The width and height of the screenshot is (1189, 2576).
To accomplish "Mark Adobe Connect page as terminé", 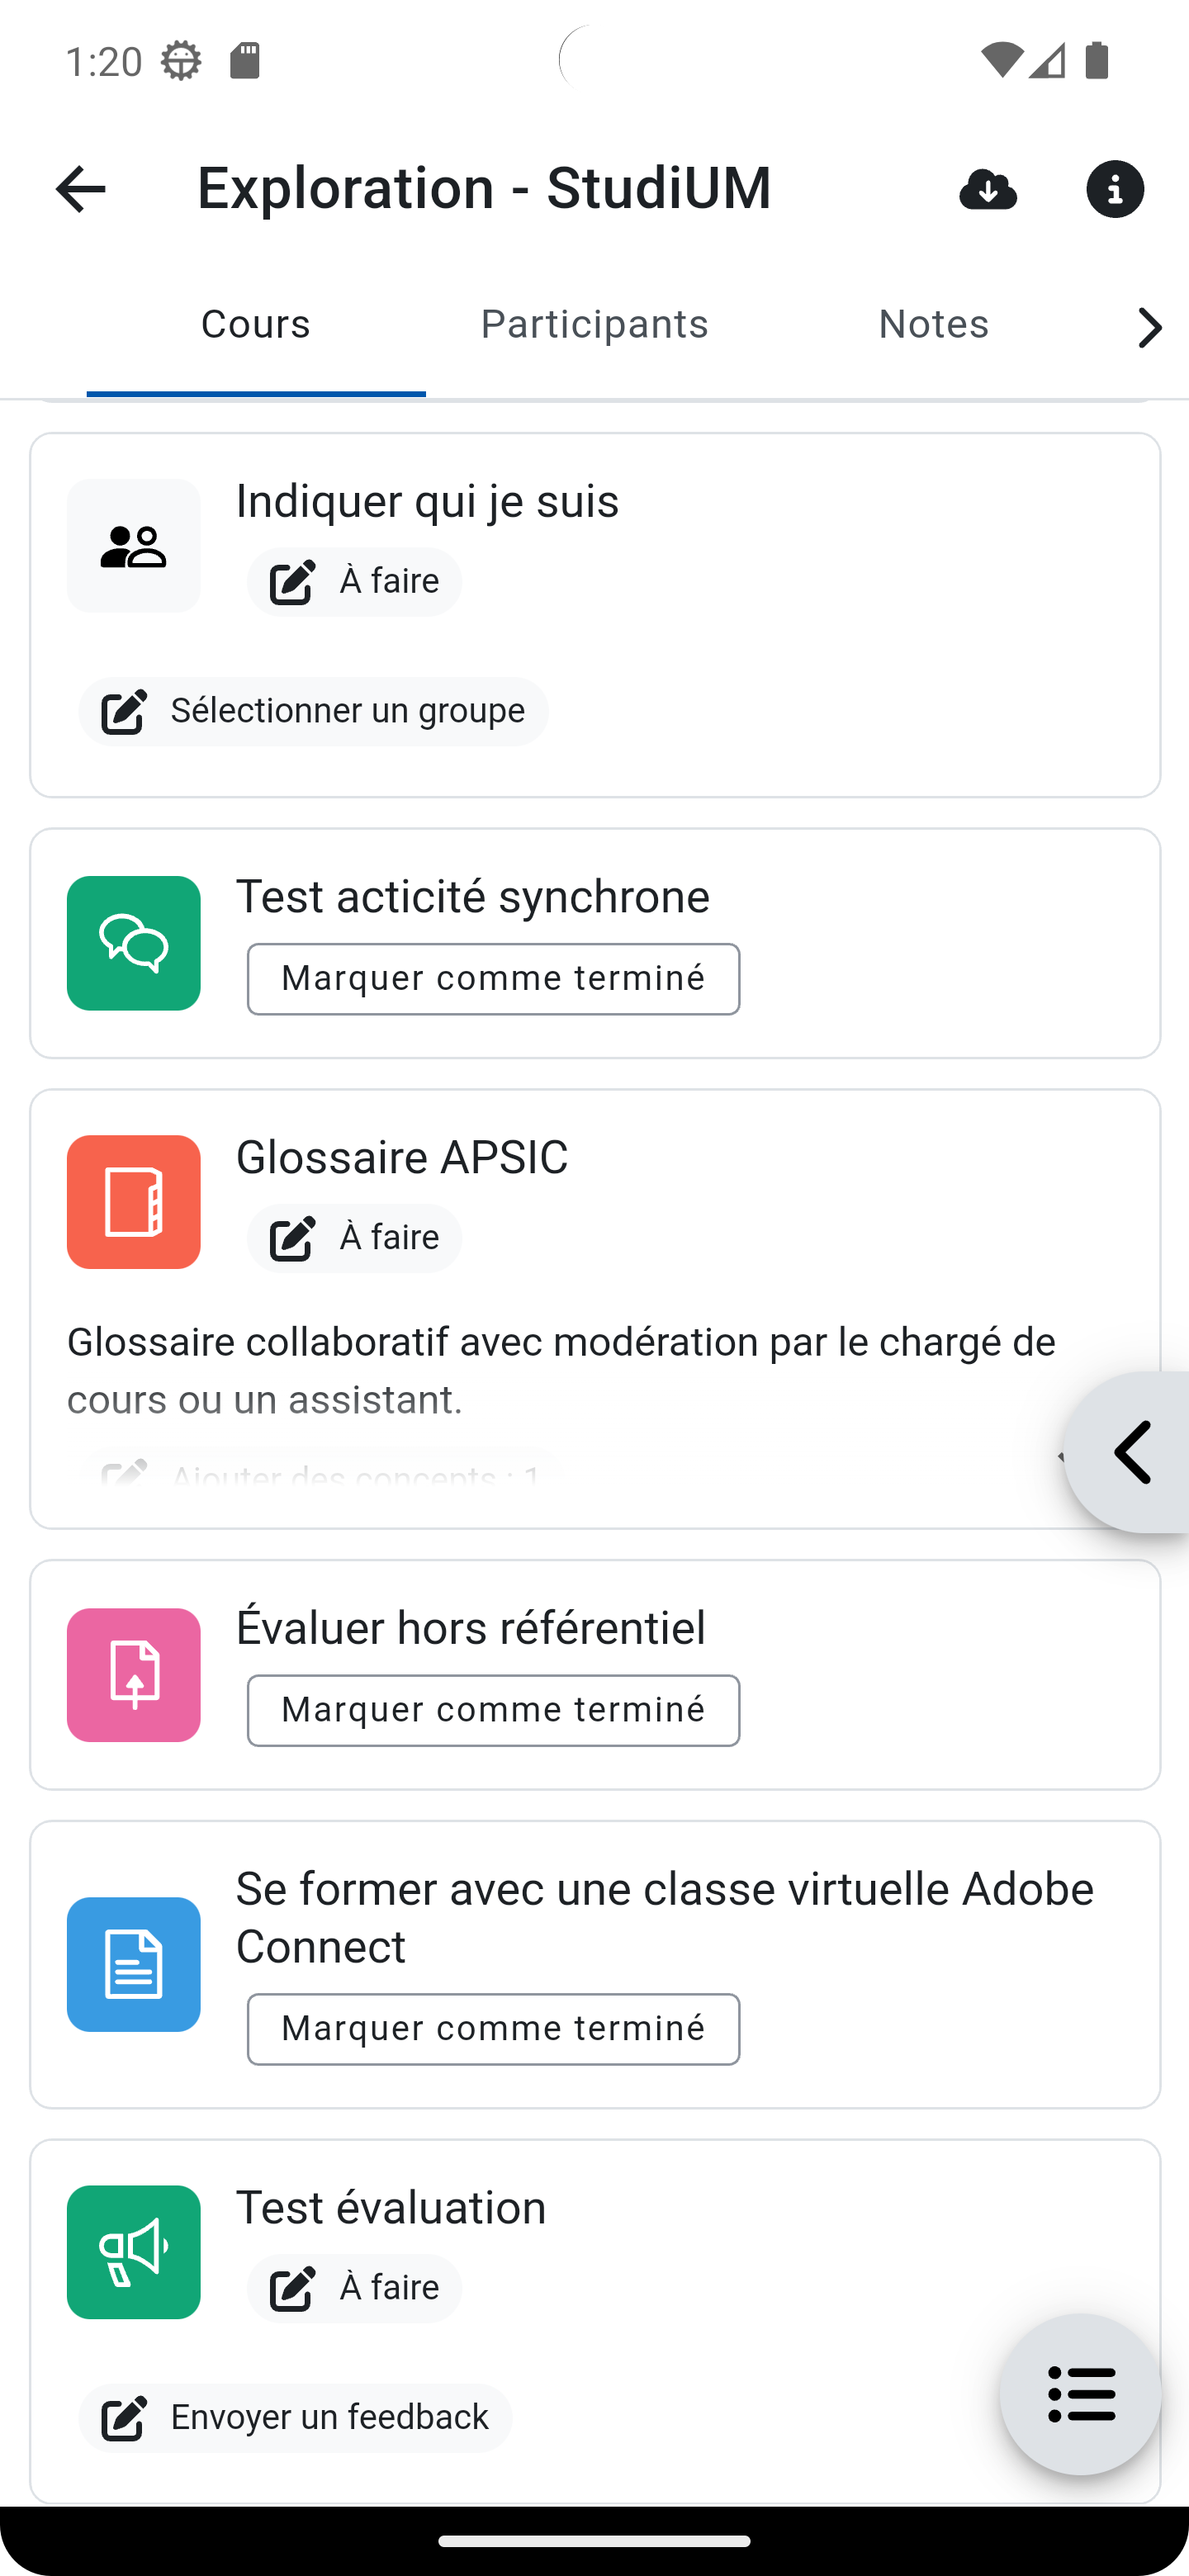I will coord(493,2029).
